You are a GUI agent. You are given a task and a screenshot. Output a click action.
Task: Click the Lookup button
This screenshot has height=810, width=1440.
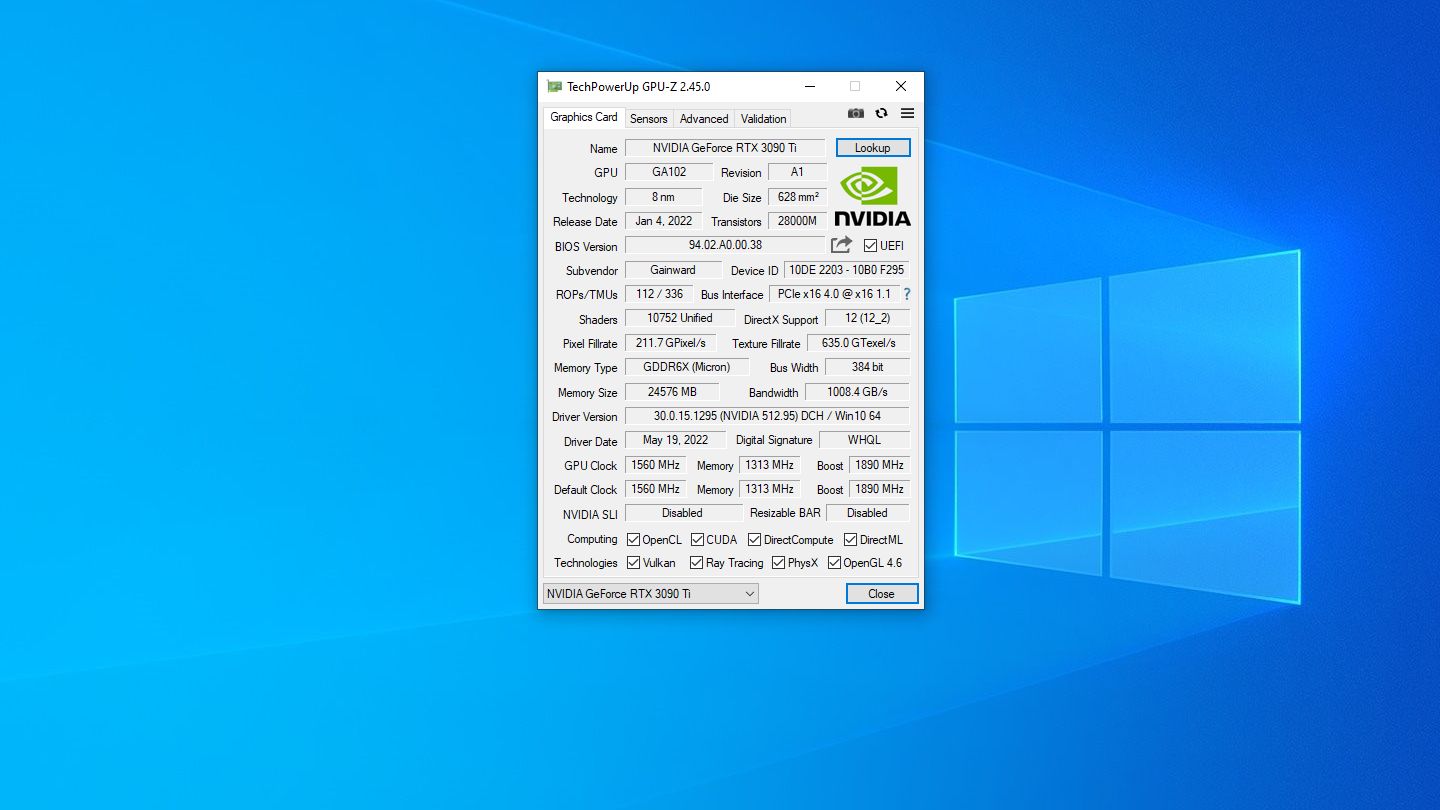point(873,148)
